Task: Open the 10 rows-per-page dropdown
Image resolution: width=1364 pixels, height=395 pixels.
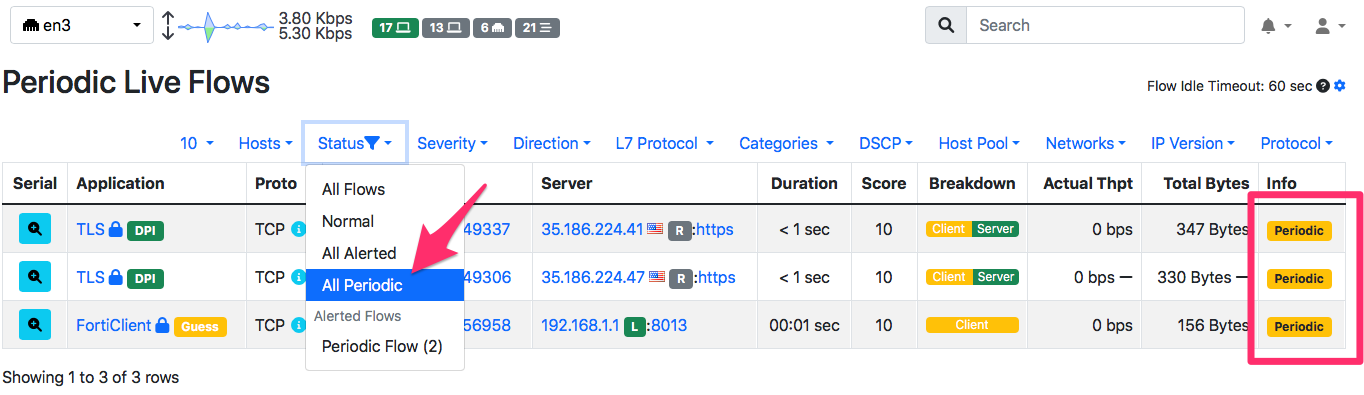Action: (x=197, y=143)
